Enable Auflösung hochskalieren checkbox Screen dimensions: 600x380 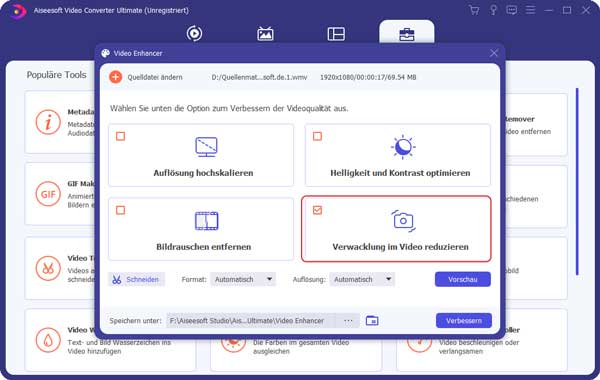pyautogui.click(x=121, y=136)
